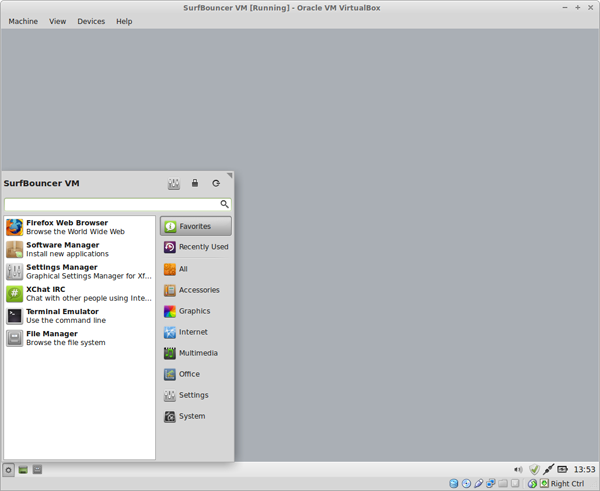Open the Devices menu

[91, 21]
